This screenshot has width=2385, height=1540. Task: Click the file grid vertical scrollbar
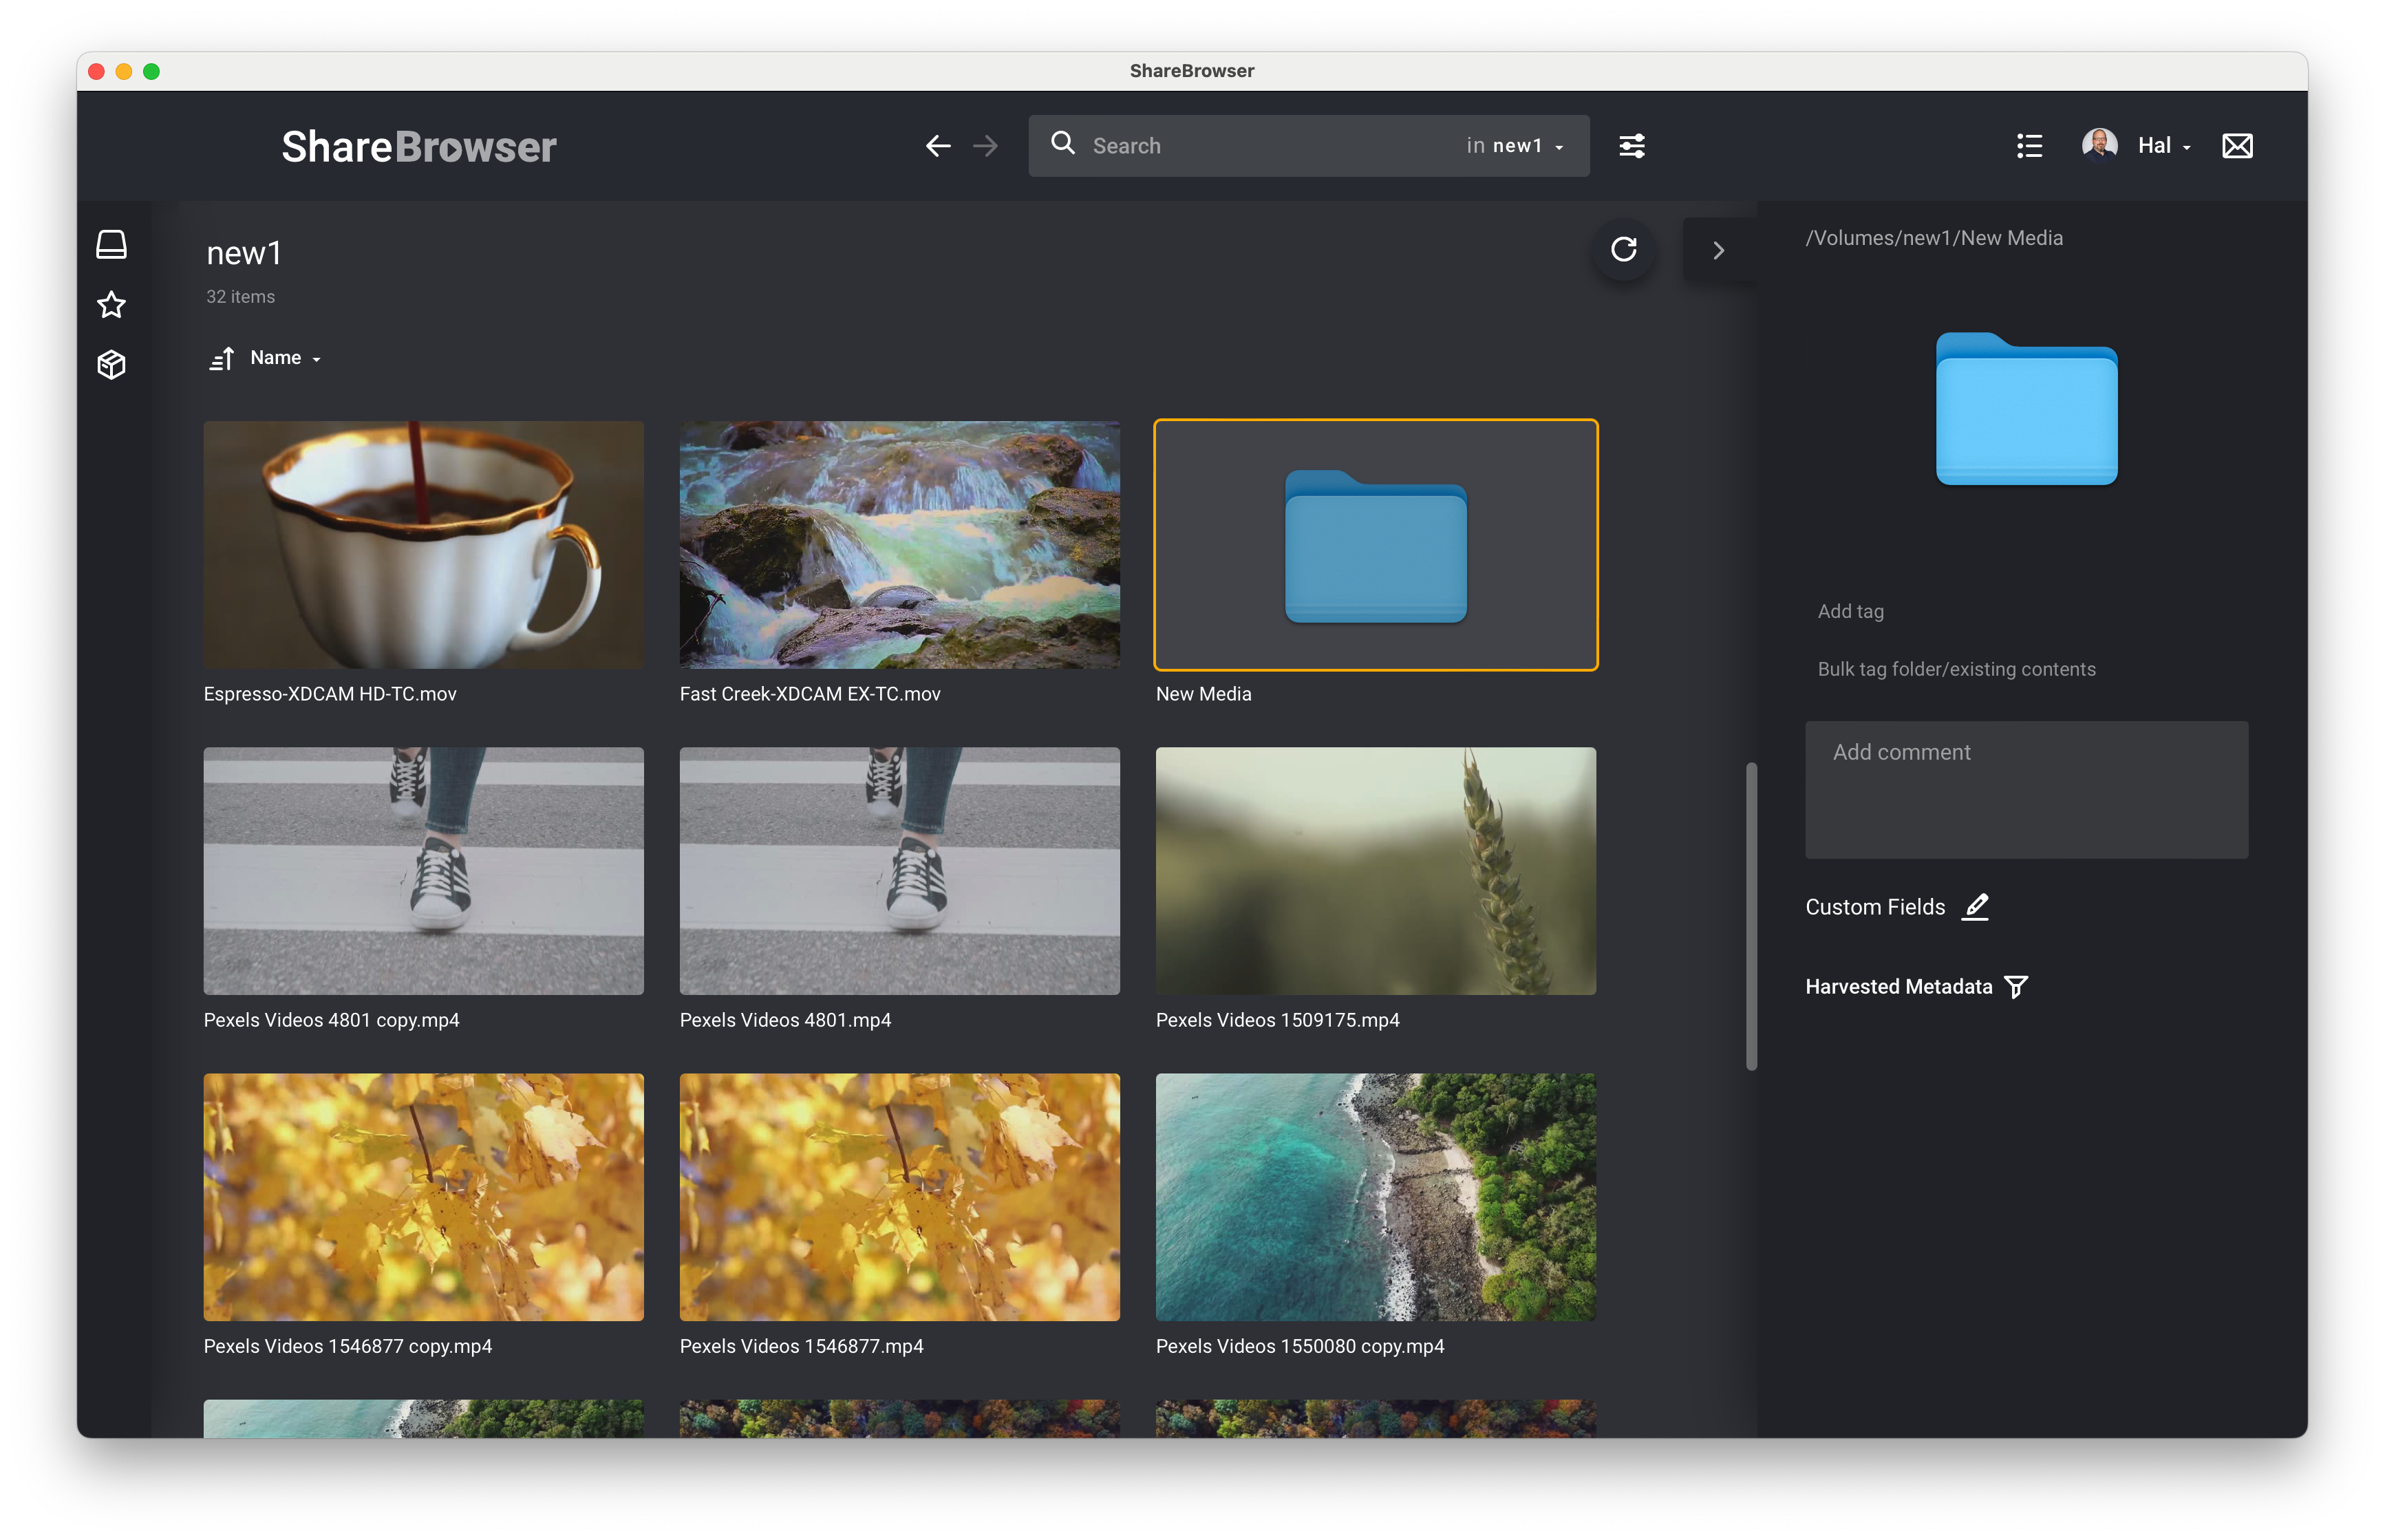point(1751,917)
